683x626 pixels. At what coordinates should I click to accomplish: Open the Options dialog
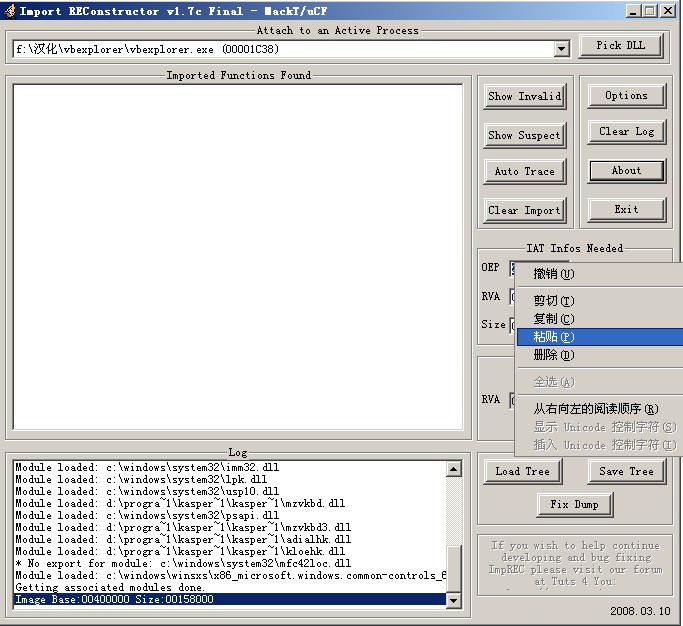click(626, 96)
